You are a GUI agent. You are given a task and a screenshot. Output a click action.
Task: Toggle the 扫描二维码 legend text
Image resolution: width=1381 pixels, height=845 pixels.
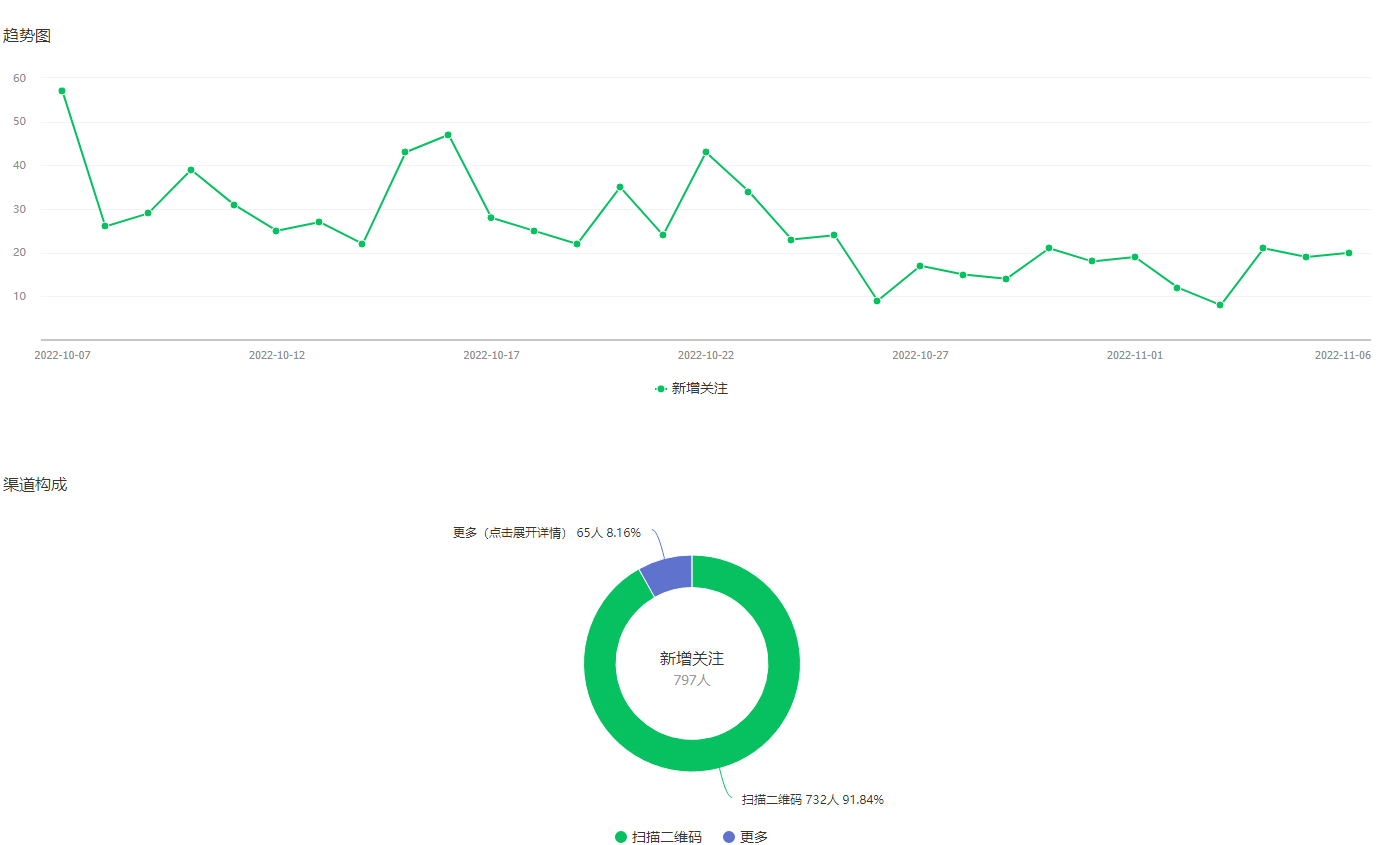(x=666, y=837)
